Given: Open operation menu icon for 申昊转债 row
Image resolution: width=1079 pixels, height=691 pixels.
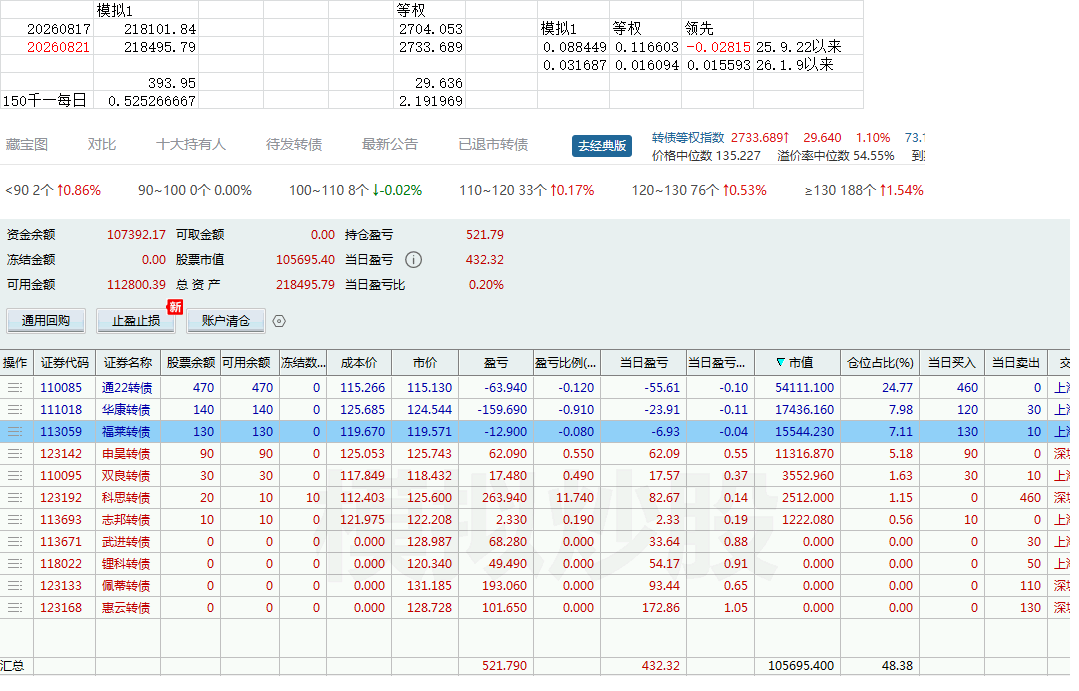Looking at the screenshot, I should coord(14,454).
